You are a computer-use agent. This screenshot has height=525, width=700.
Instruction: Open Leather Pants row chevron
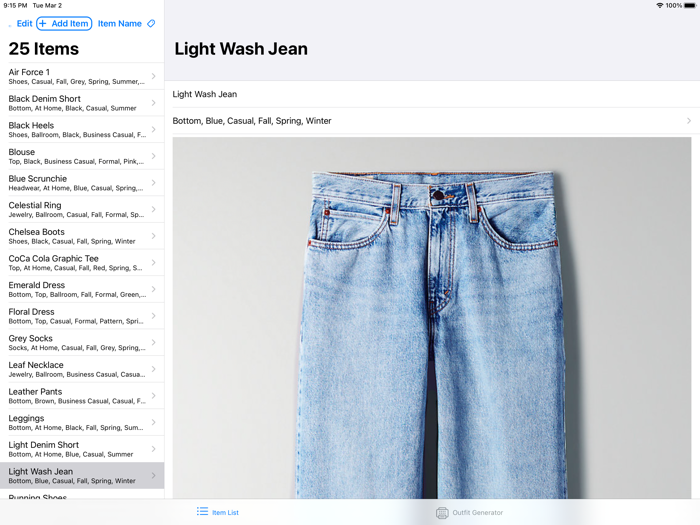tap(154, 396)
